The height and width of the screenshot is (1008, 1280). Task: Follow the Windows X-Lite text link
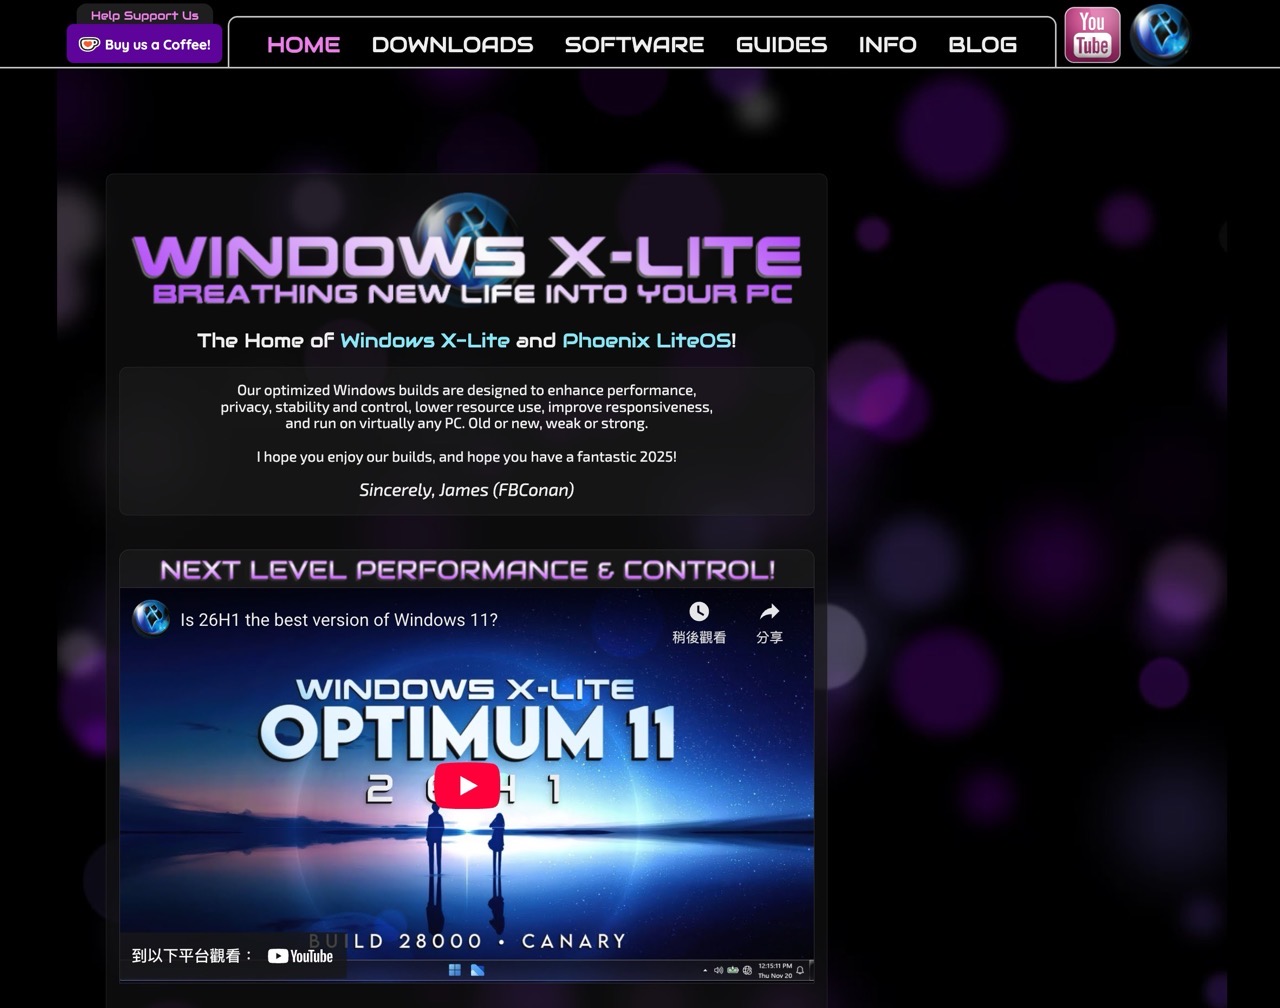coord(424,341)
